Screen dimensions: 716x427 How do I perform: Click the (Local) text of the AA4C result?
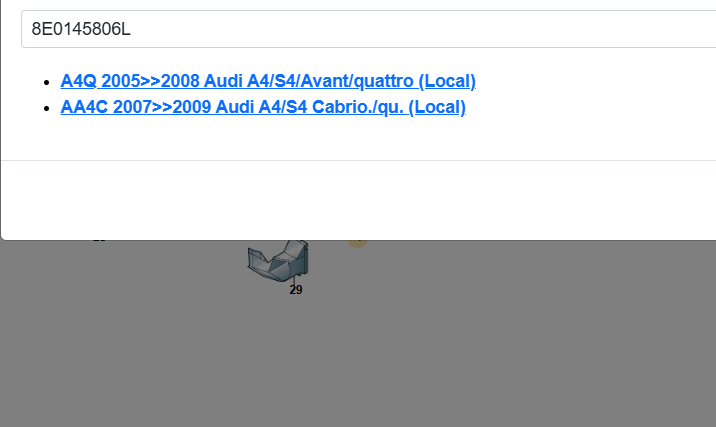437,107
